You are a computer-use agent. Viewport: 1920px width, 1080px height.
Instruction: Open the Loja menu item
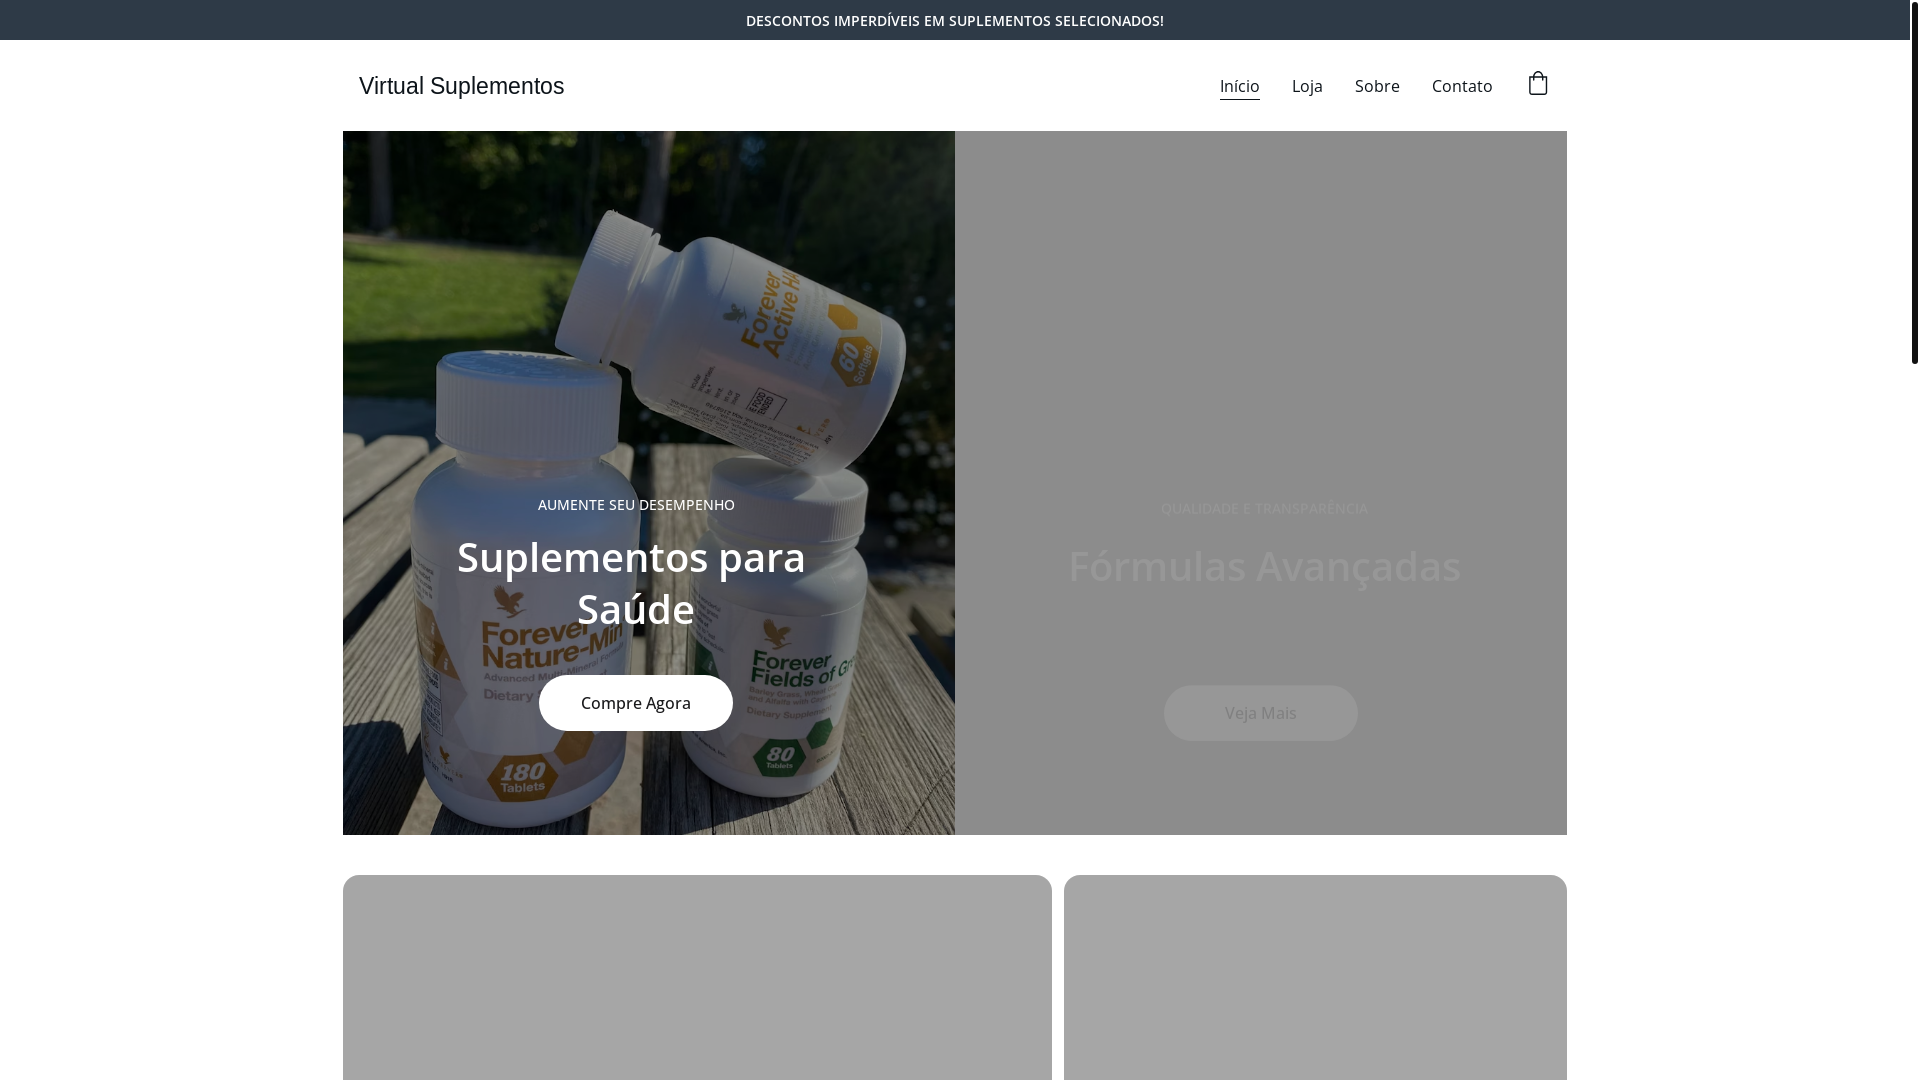coord(1307,86)
